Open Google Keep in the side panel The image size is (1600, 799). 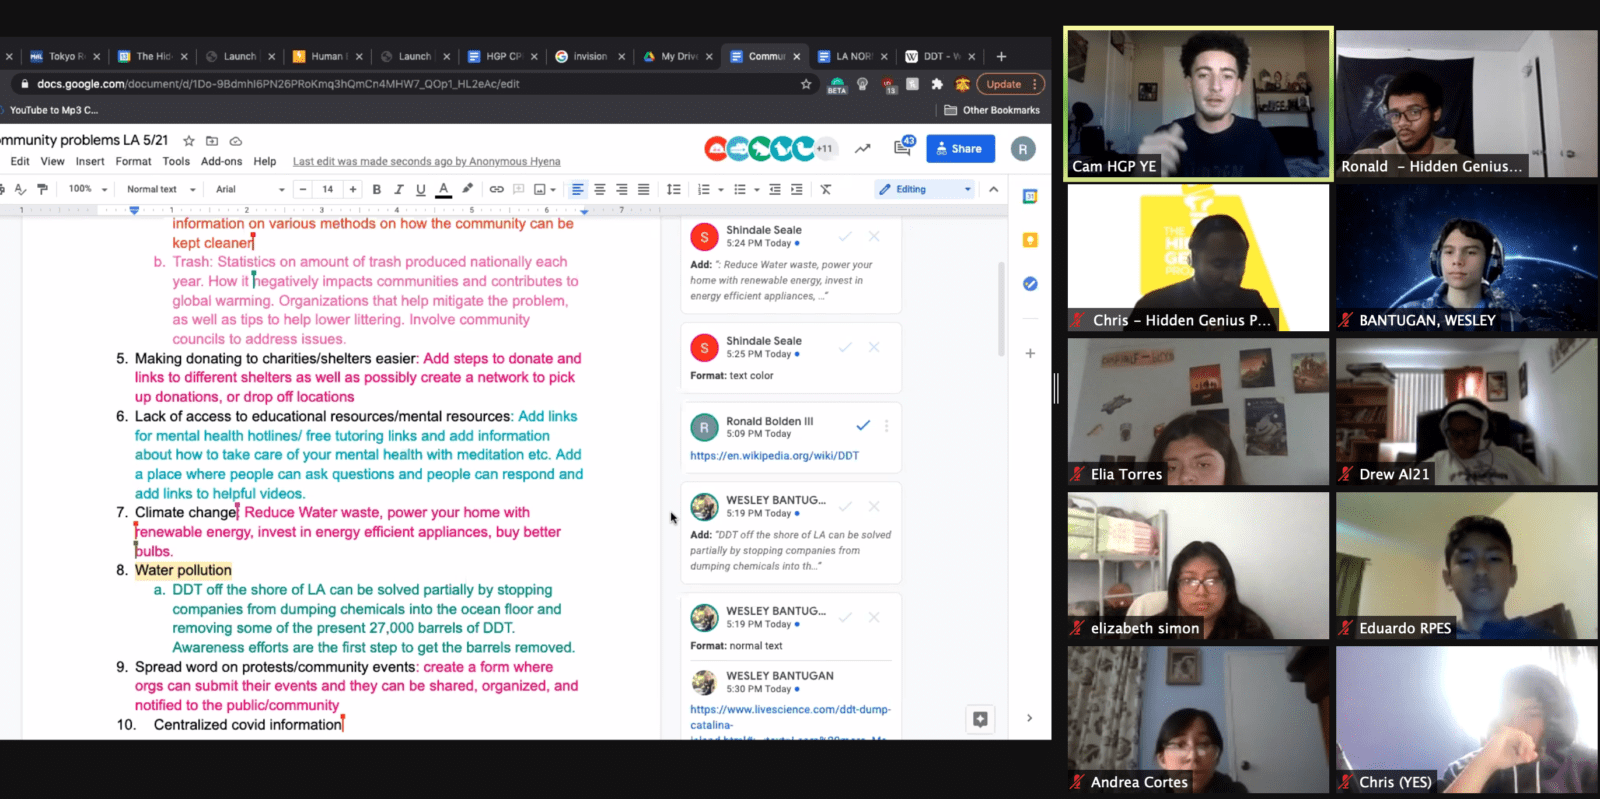click(x=1030, y=240)
